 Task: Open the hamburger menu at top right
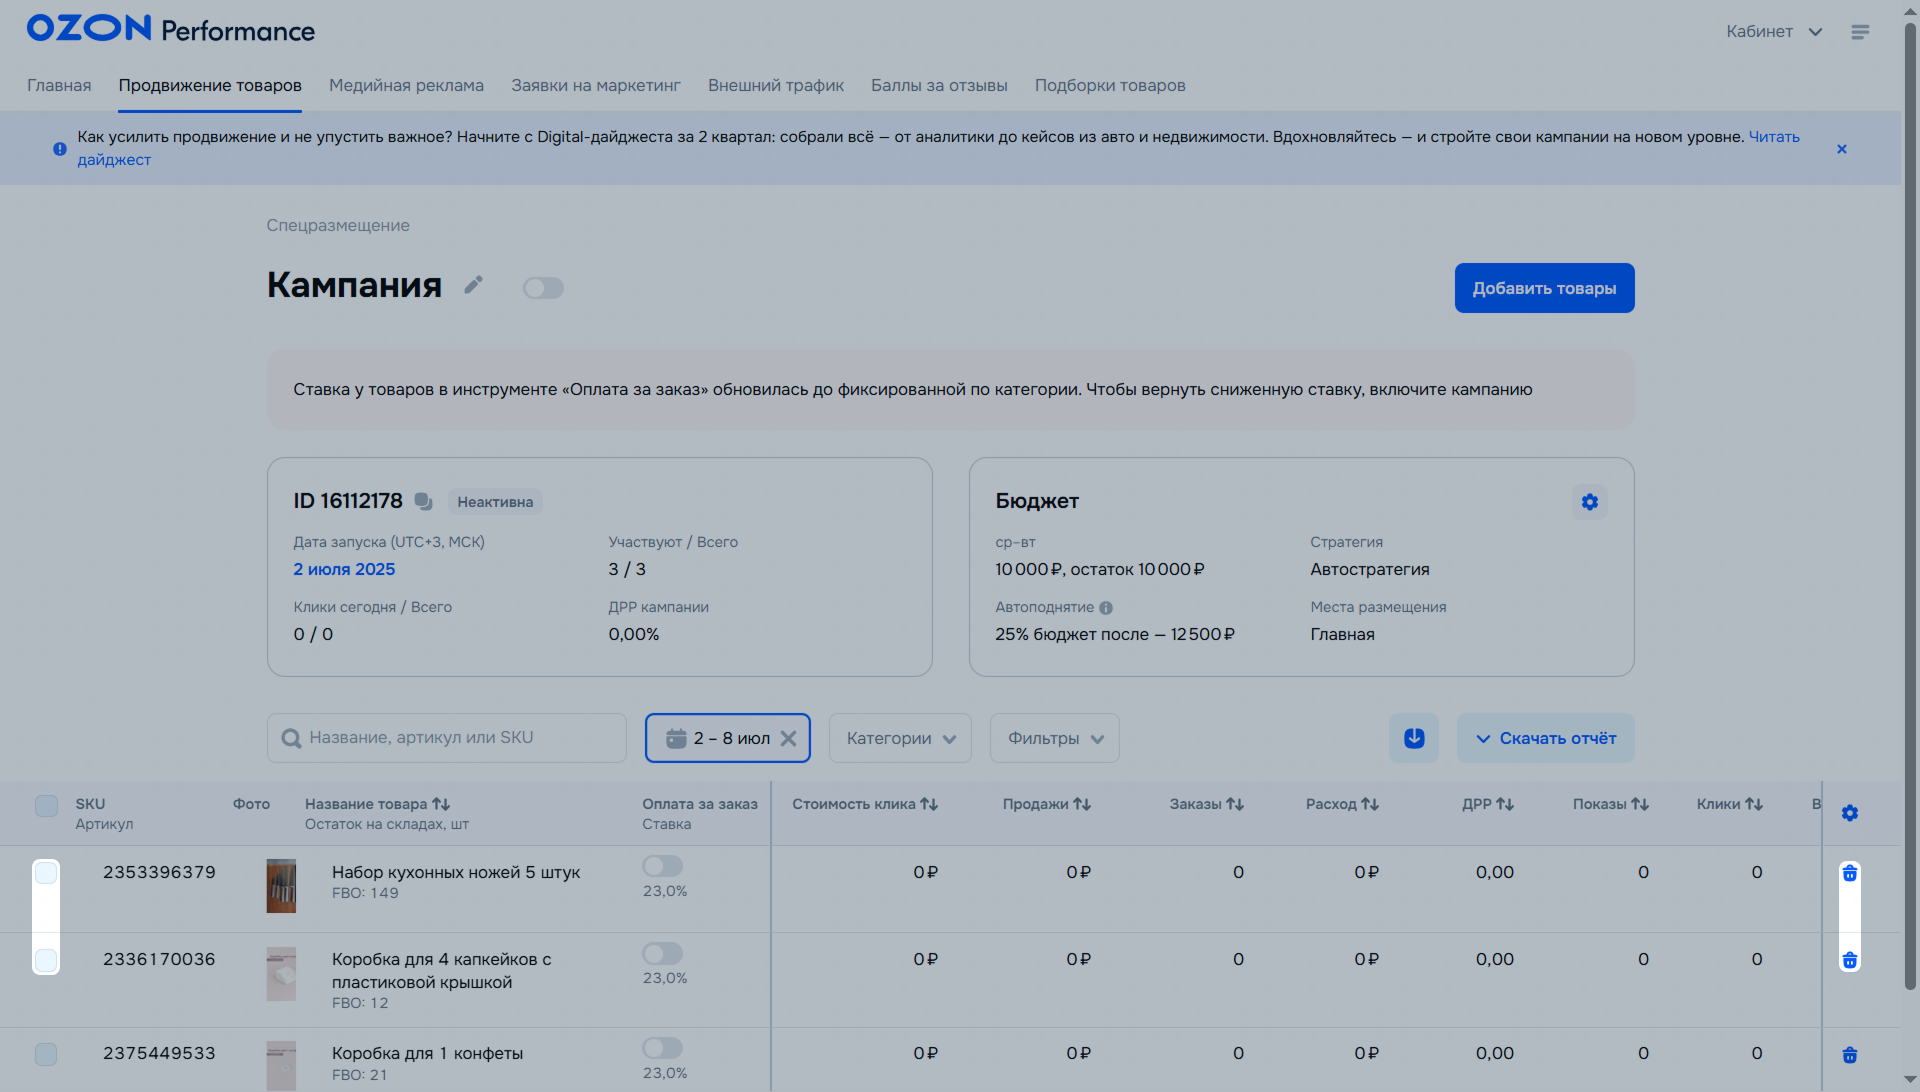1859,32
